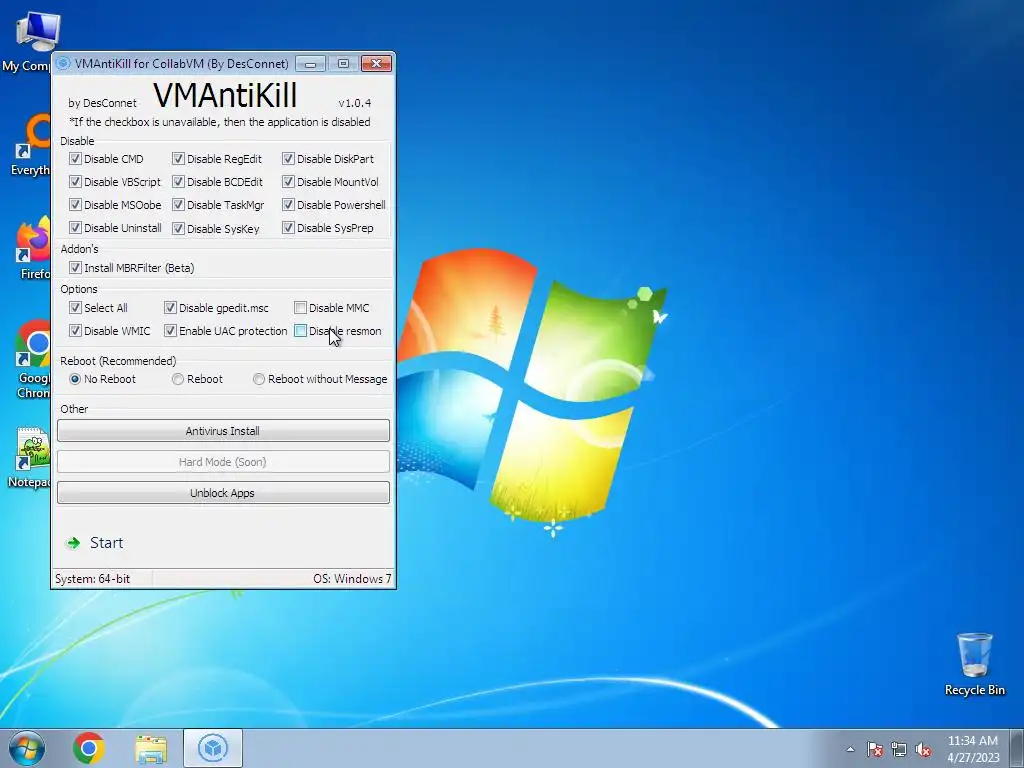This screenshot has width=1024, height=768.
Task: Click Show Desktop strip beside clock
Action: pos(1017,748)
